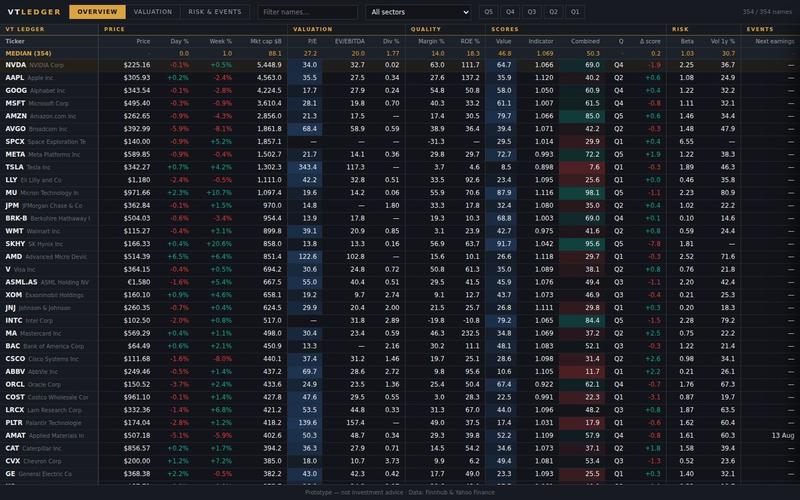Image resolution: width=800 pixels, height=500 pixels.
Task: Sort by the EV/EBITDA column header
Action: point(346,41)
